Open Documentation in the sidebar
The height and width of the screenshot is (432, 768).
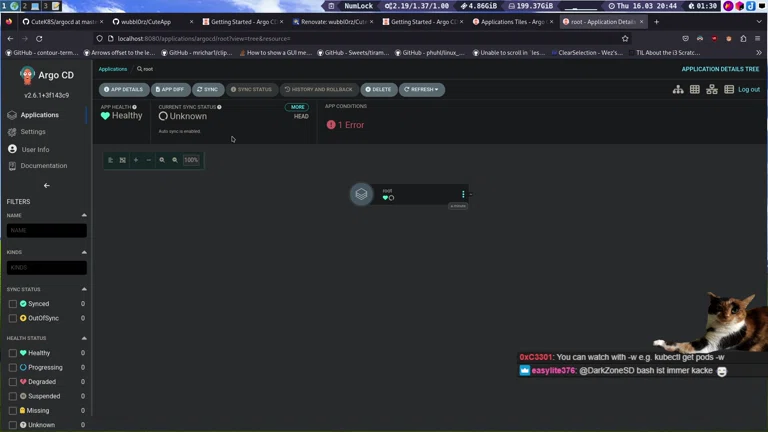pos(44,166)
